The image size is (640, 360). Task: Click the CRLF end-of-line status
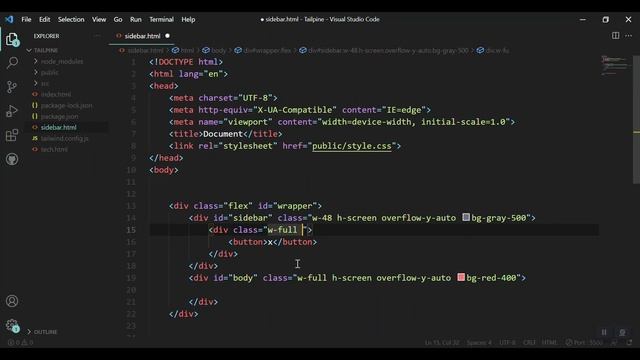pyautogui.click(x=529, y=342)
